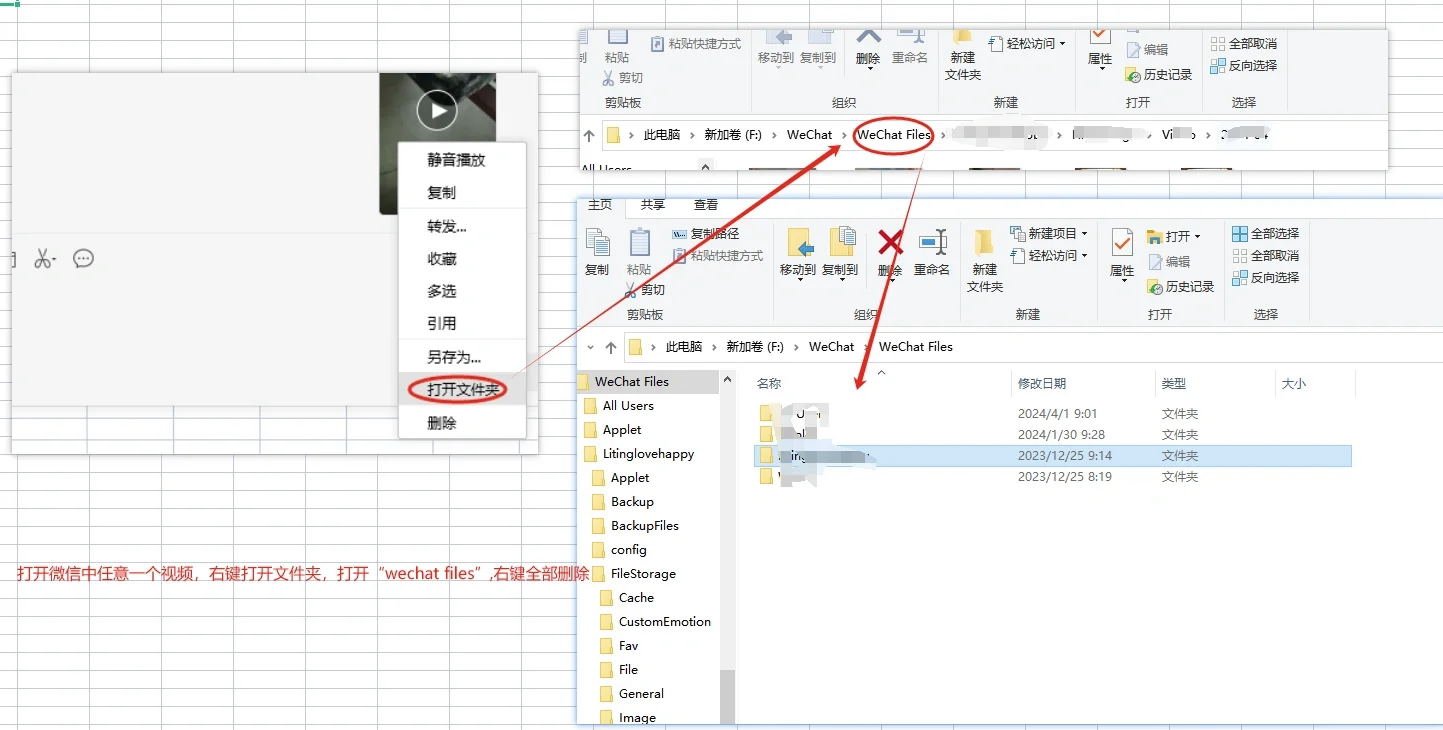Open 轻松访问 dropdown in lower explorer
1443x730 pixels.
(1049, 256)
